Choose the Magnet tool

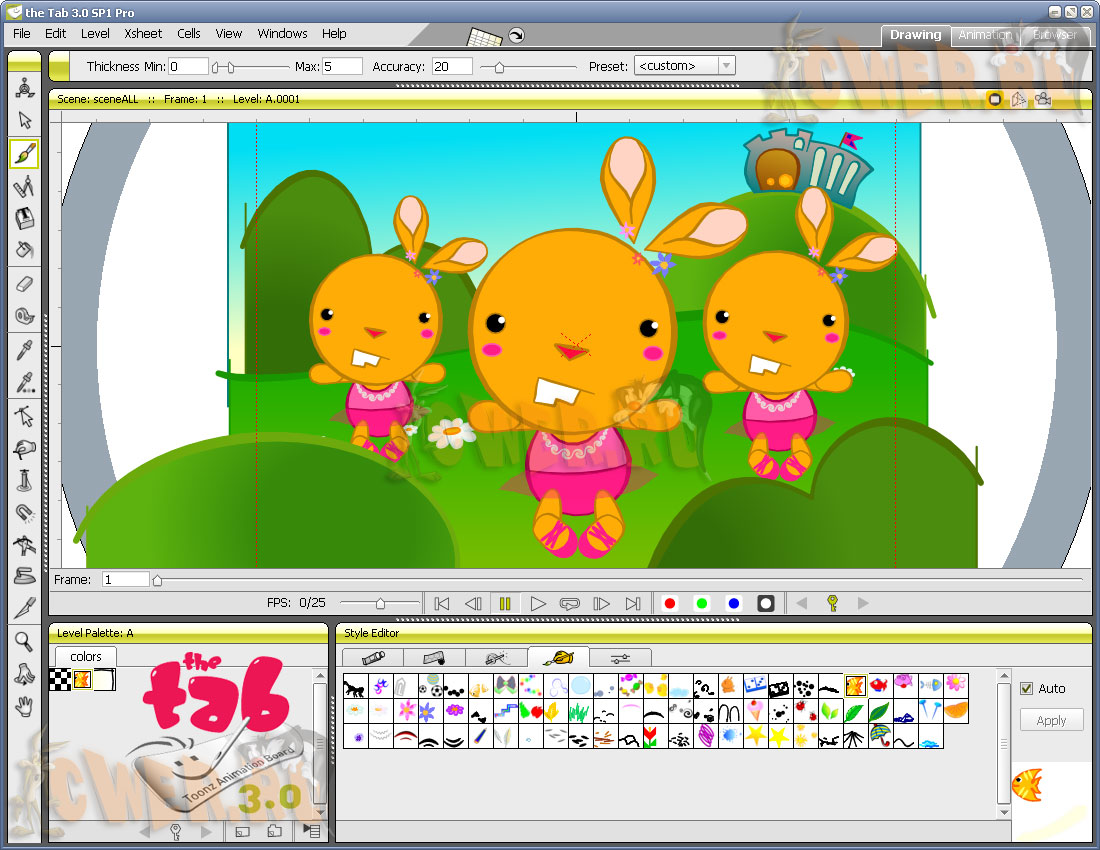coord(25,513)
